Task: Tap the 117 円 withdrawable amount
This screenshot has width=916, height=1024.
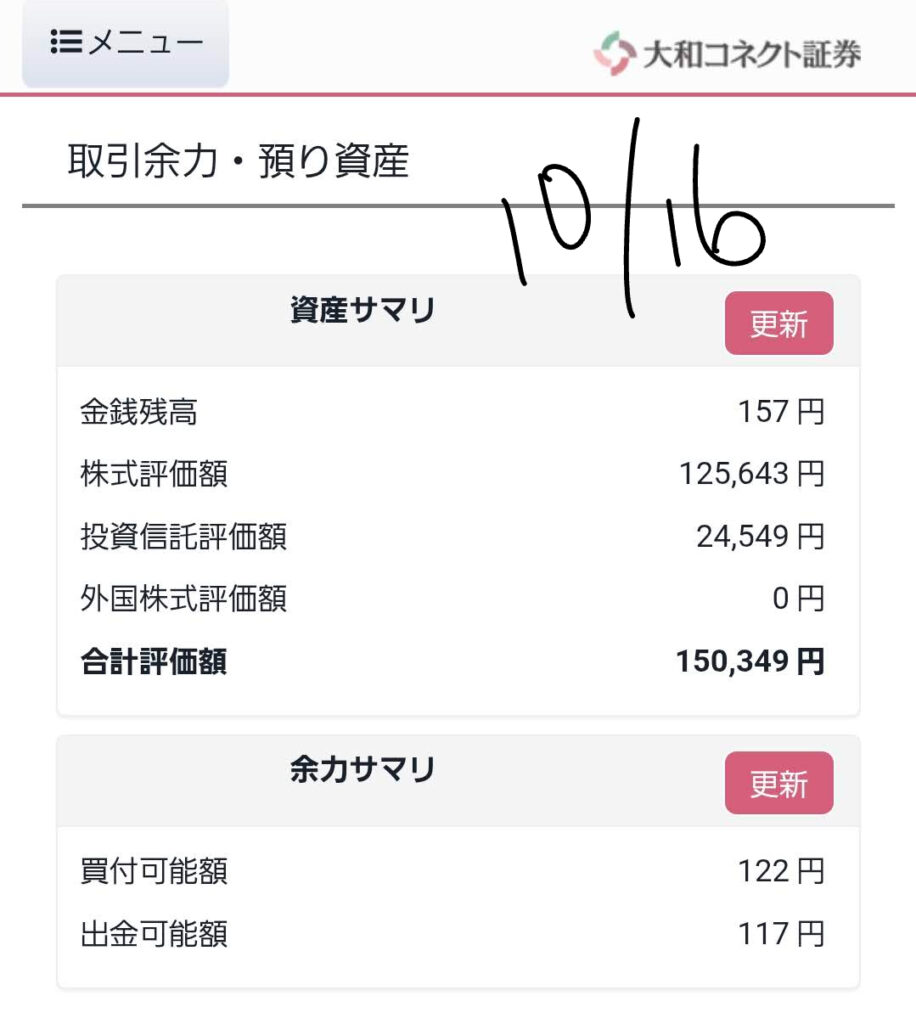Action: (781, 934)
